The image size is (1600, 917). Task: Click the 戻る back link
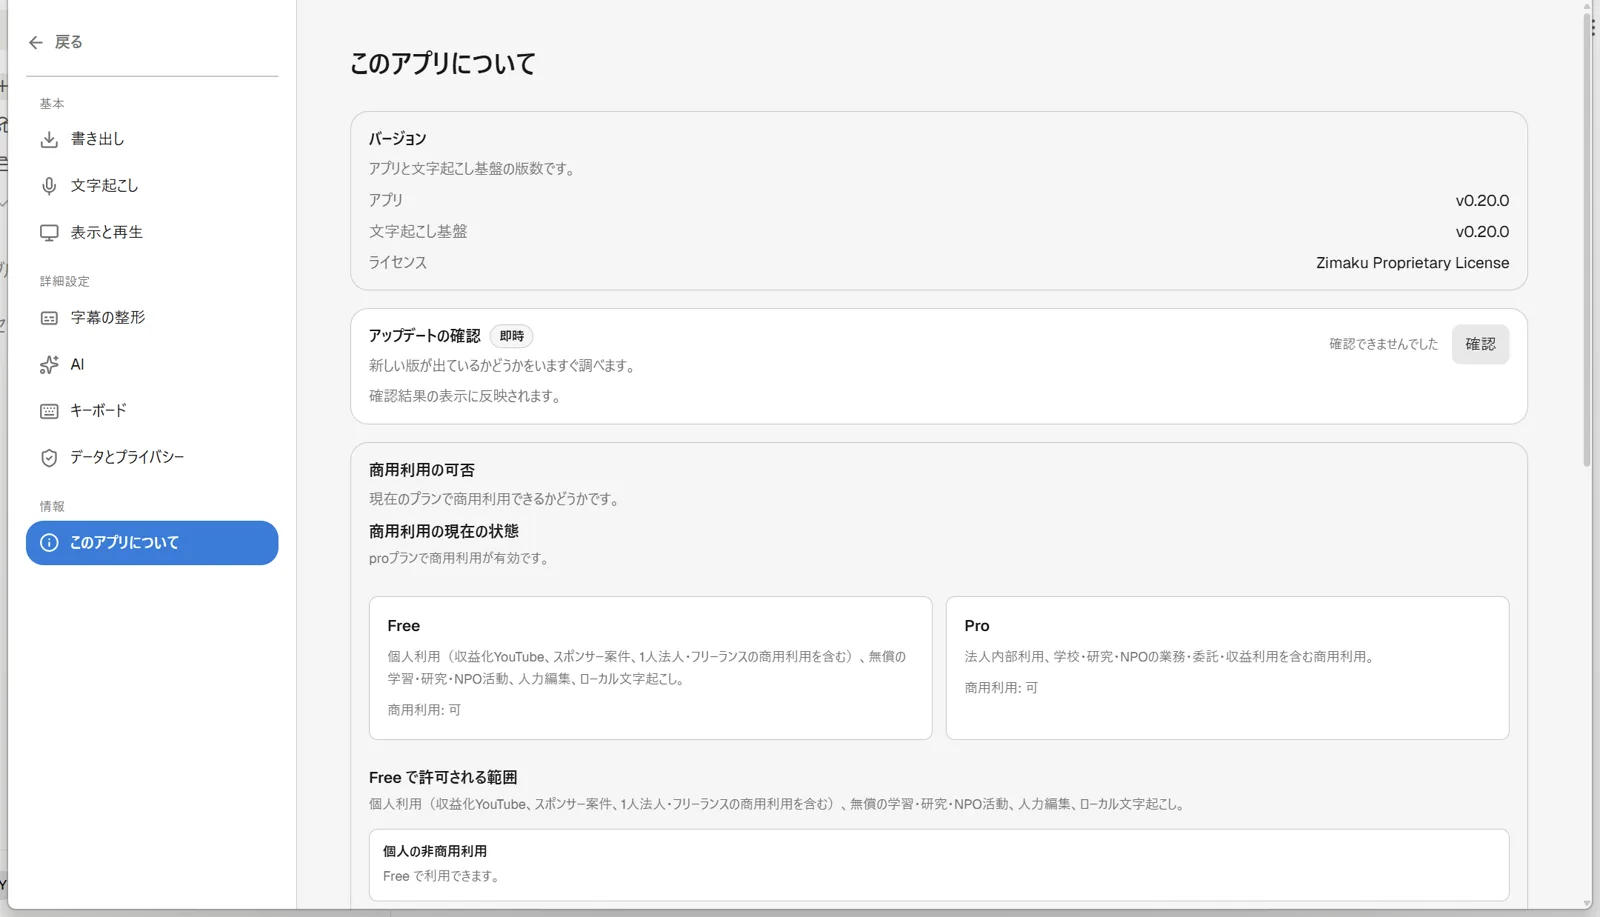pyautogui.click(x=56, y=42)
